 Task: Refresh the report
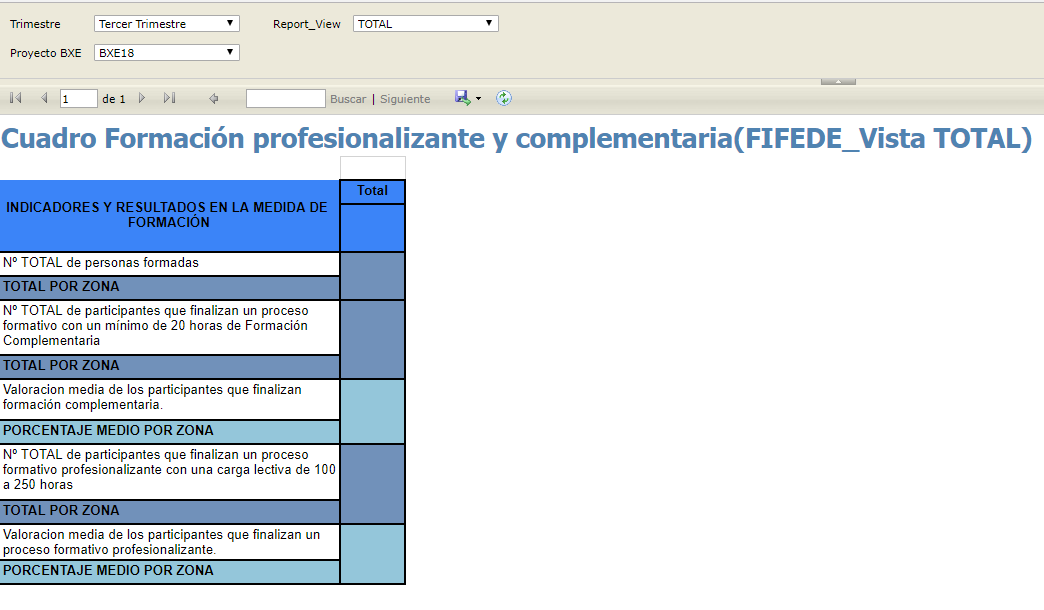(503, 98)
